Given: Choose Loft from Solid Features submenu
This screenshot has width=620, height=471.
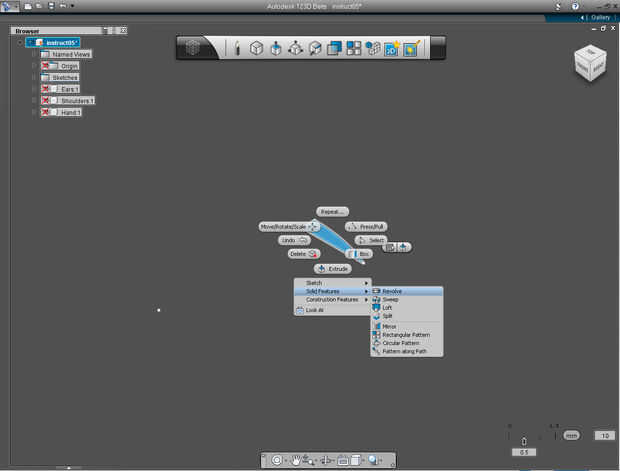Looking at the screenshot, I should tap(407, 308).
